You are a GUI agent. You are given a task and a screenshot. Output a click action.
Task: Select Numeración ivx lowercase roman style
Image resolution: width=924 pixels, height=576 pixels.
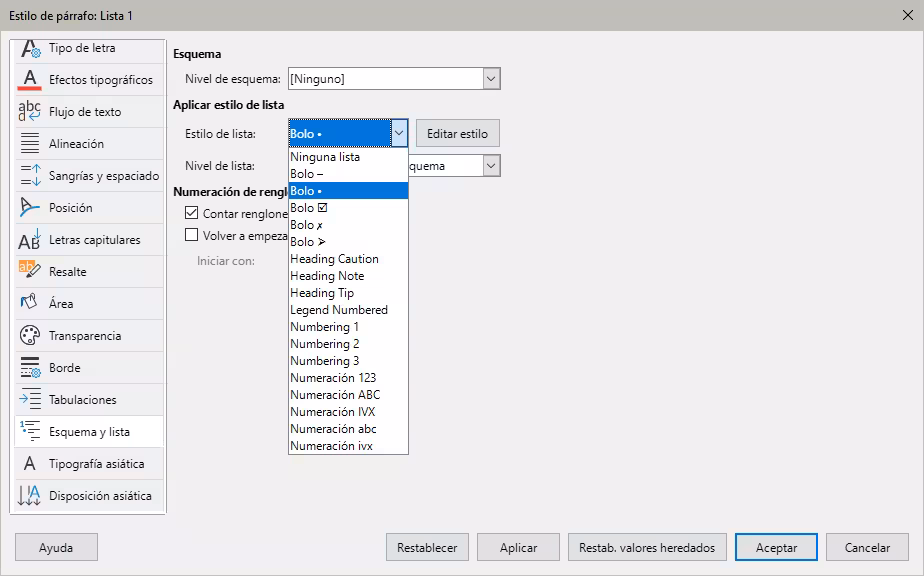348,446
